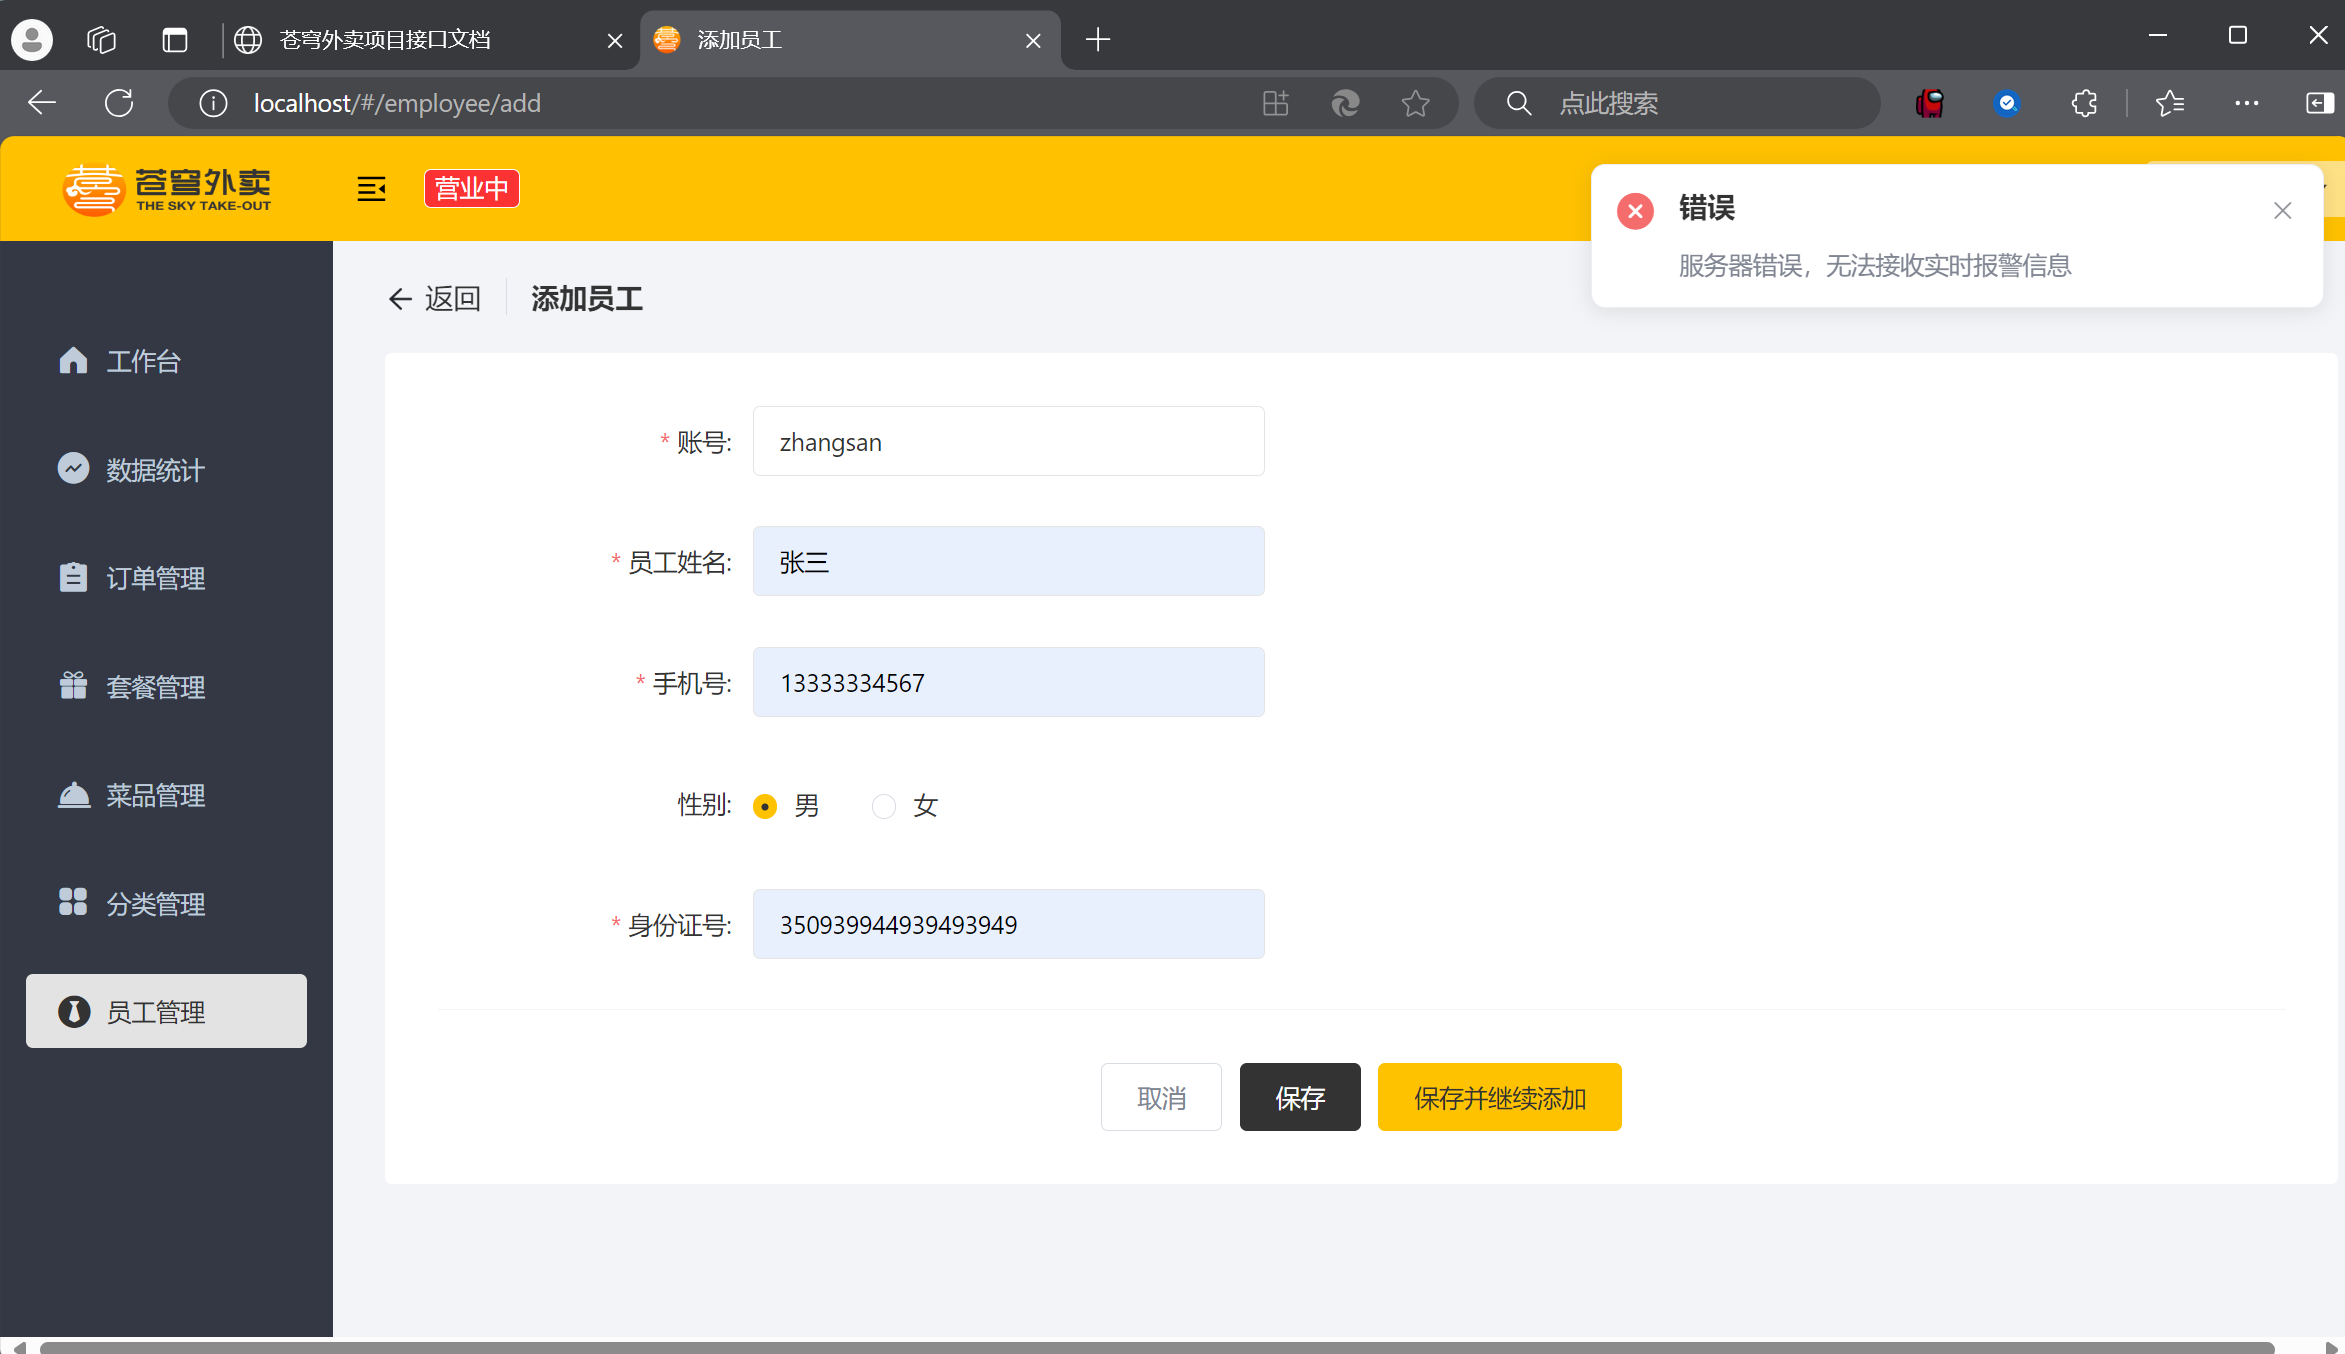Open 套餐管理 set meal management
This screenshot has width=2345, height=1354.
(154, 687)
